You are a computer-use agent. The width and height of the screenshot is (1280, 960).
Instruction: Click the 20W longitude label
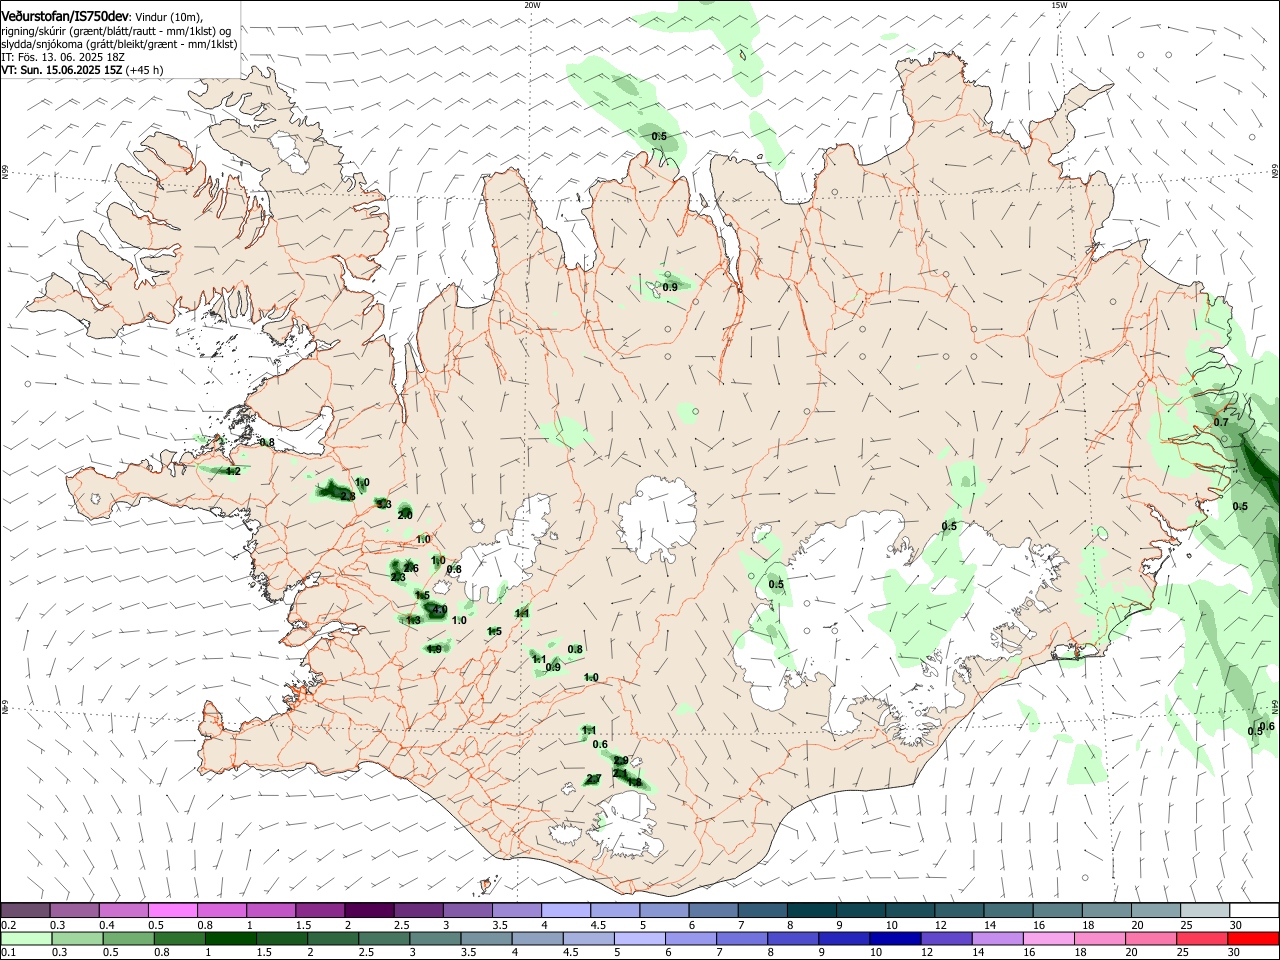tap(532, 5)
